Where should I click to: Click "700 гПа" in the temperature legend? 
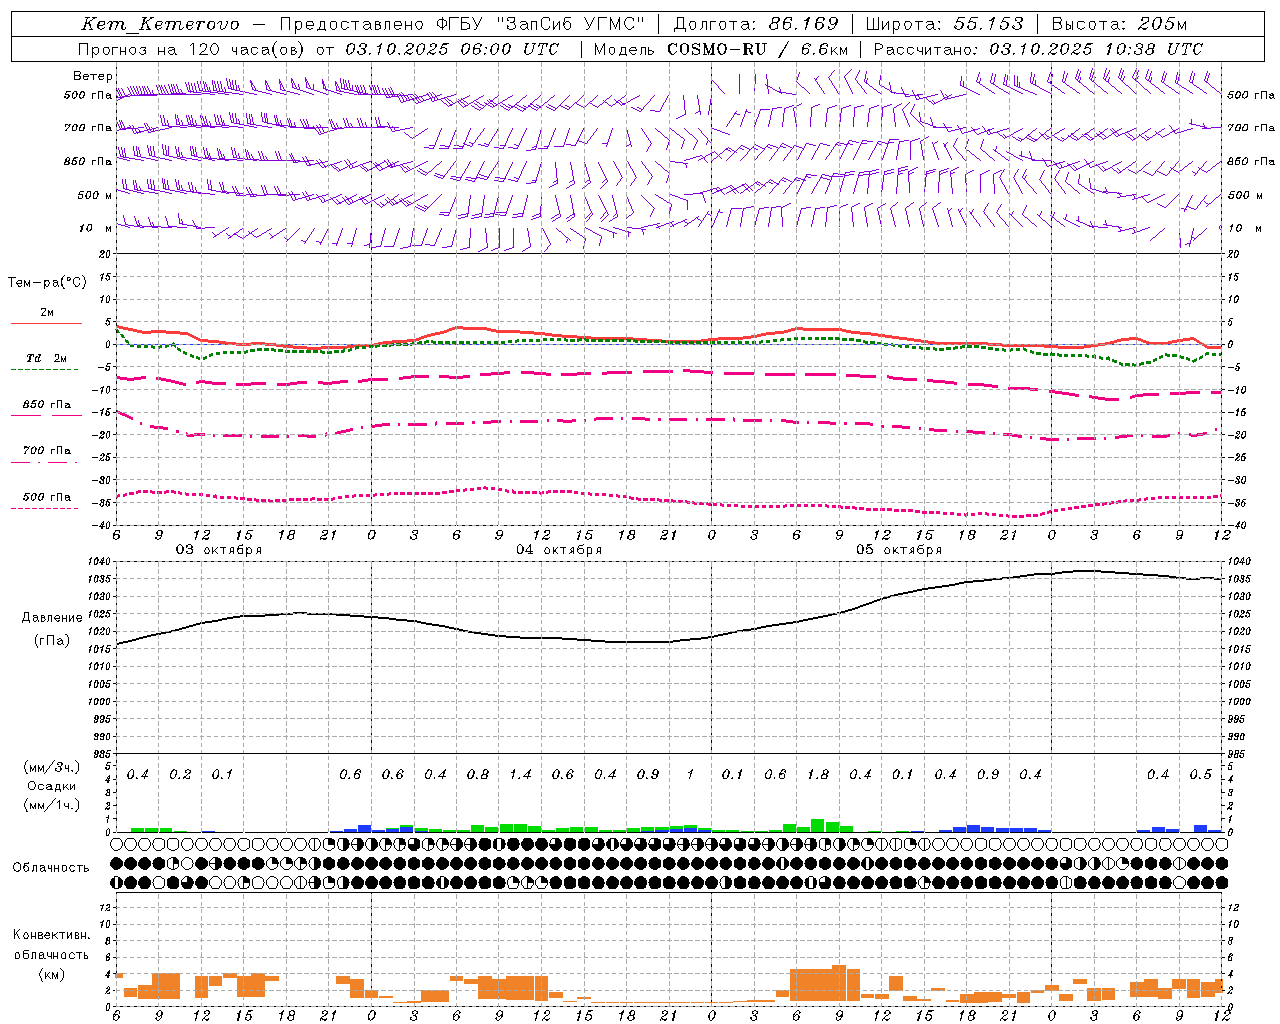[x=47, y=451]
